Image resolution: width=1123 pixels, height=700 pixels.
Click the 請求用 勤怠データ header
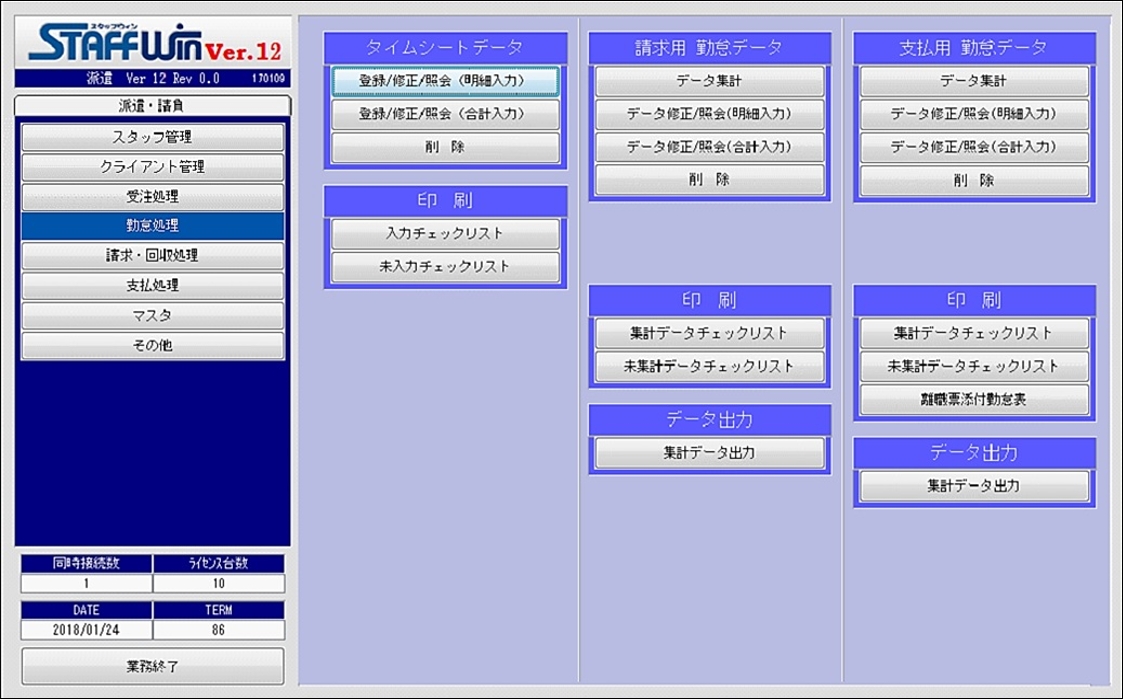click(x=710, y=48)
